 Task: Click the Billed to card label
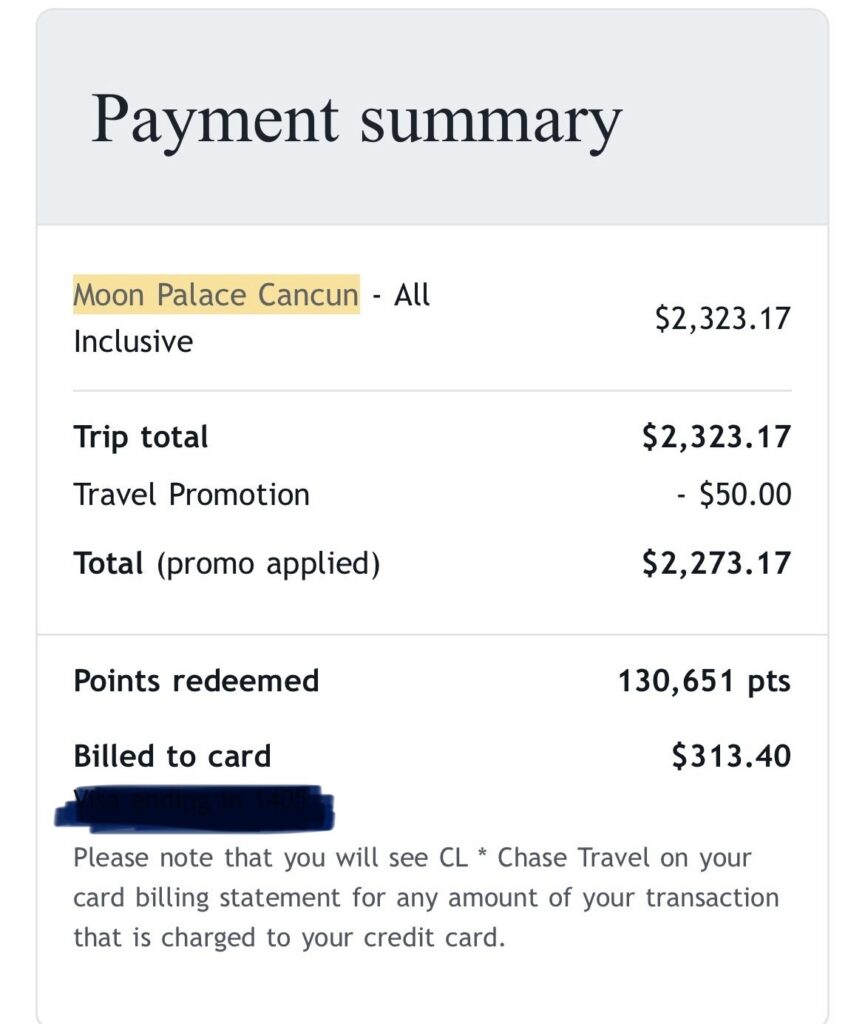point(172,756)
